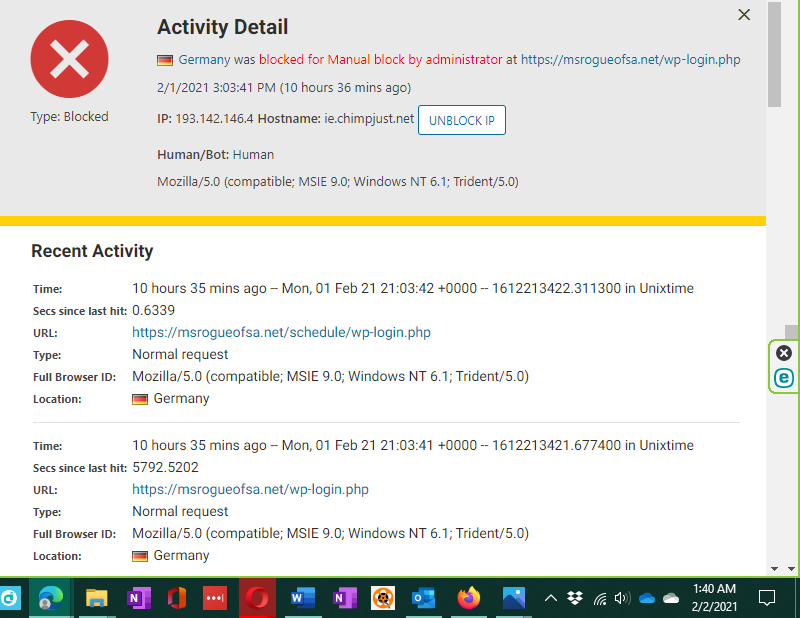
Task: Open Firefox from the taskbar
Action: pos(468,598)
